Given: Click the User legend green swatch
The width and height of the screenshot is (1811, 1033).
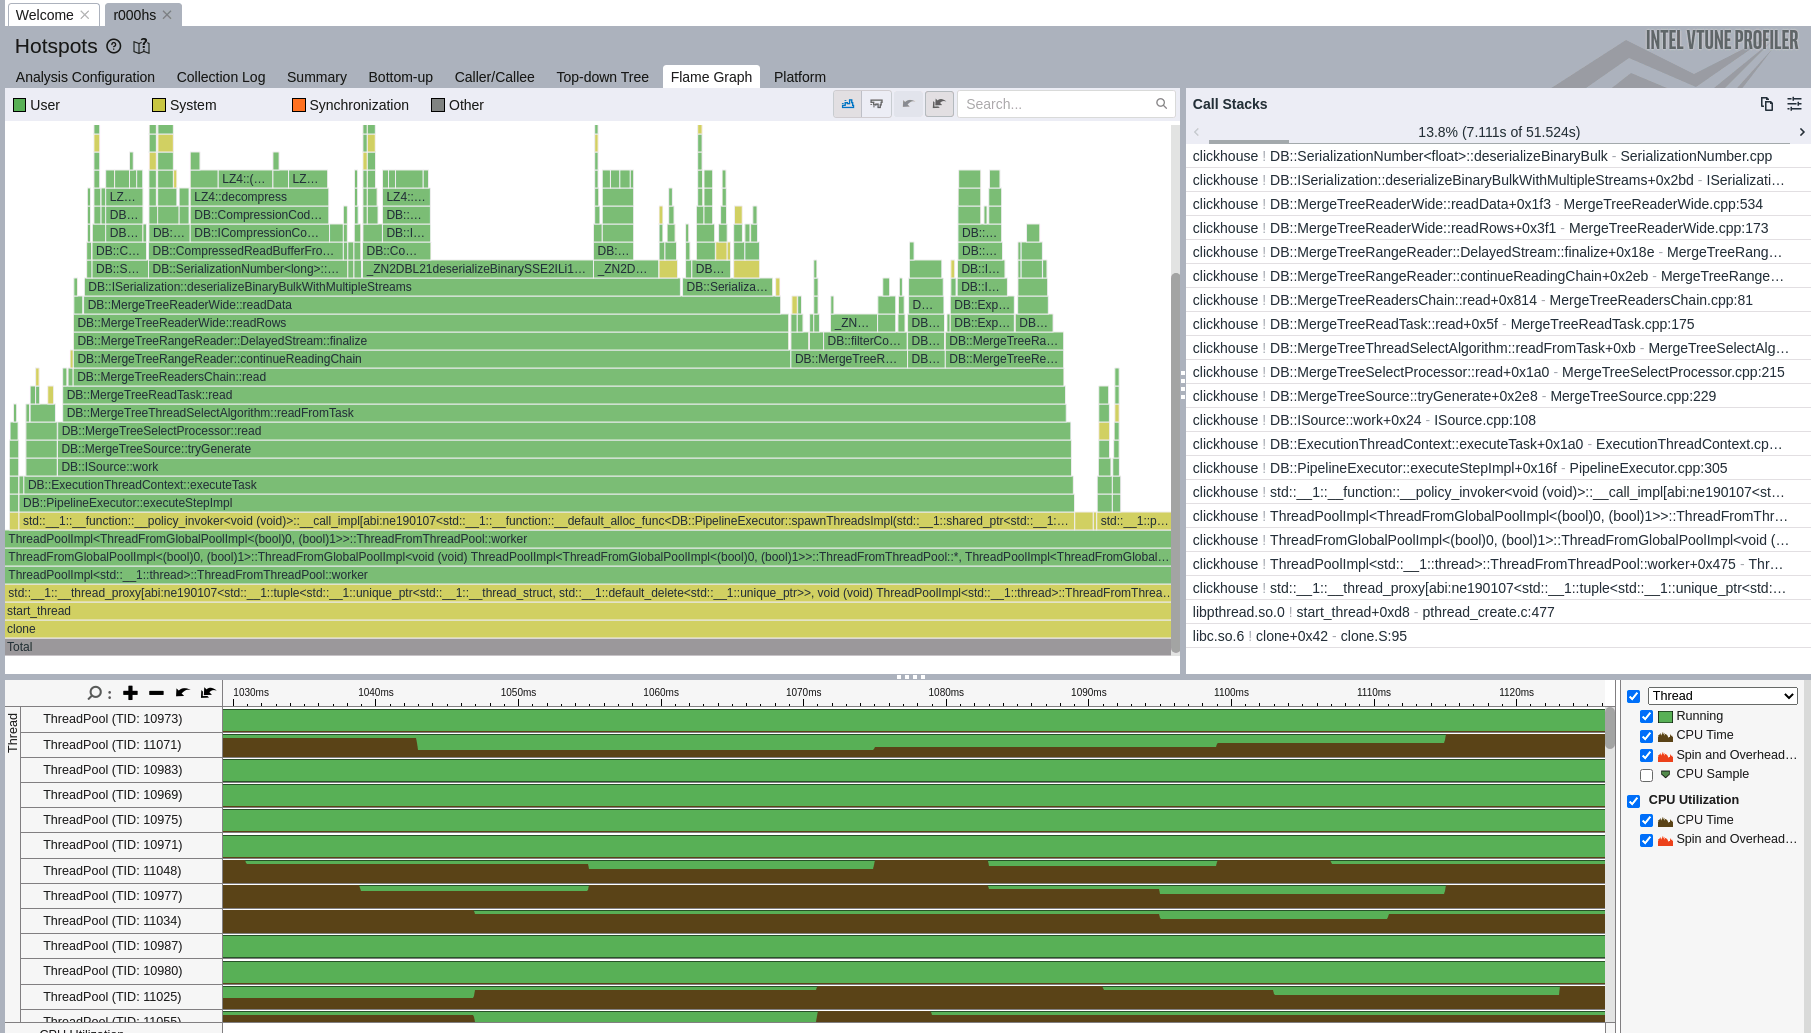Looking at the screenshot, I should [x=19, y=105].
